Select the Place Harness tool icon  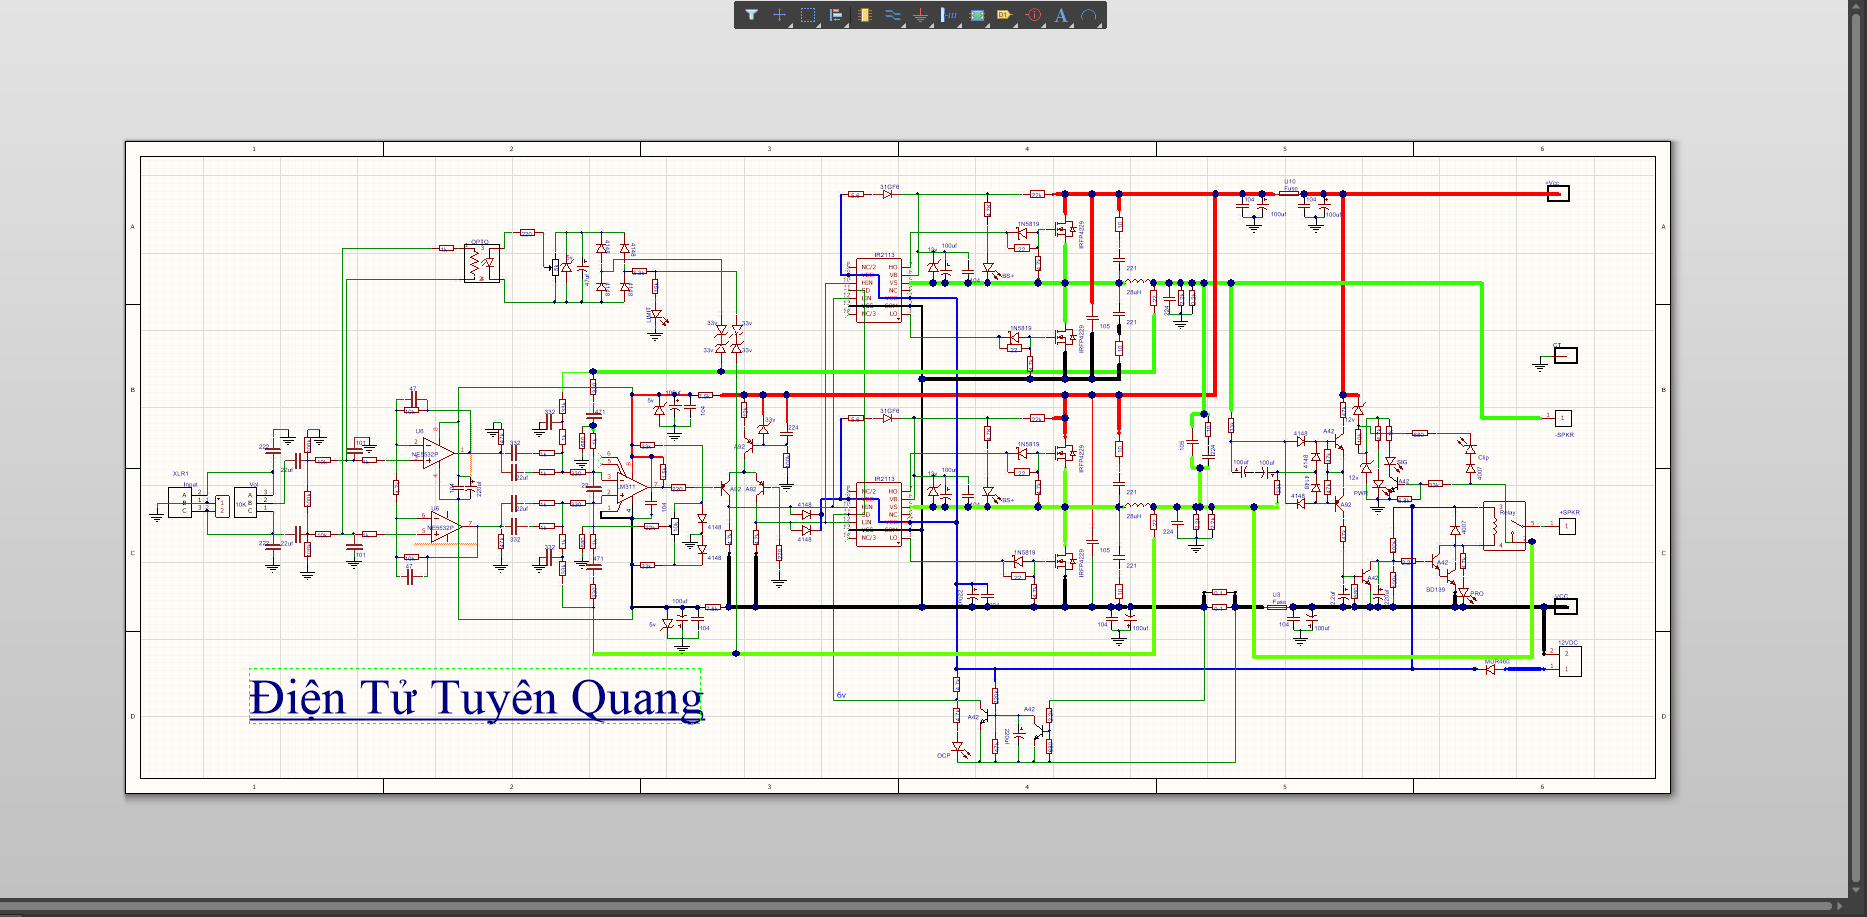[949, 15]
